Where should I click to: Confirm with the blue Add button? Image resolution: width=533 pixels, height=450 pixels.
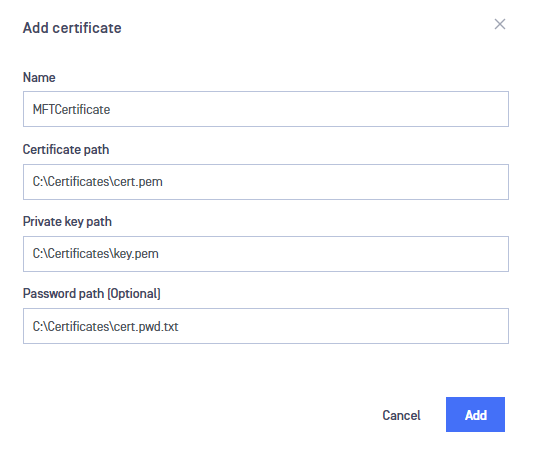[x=475, y=415]
